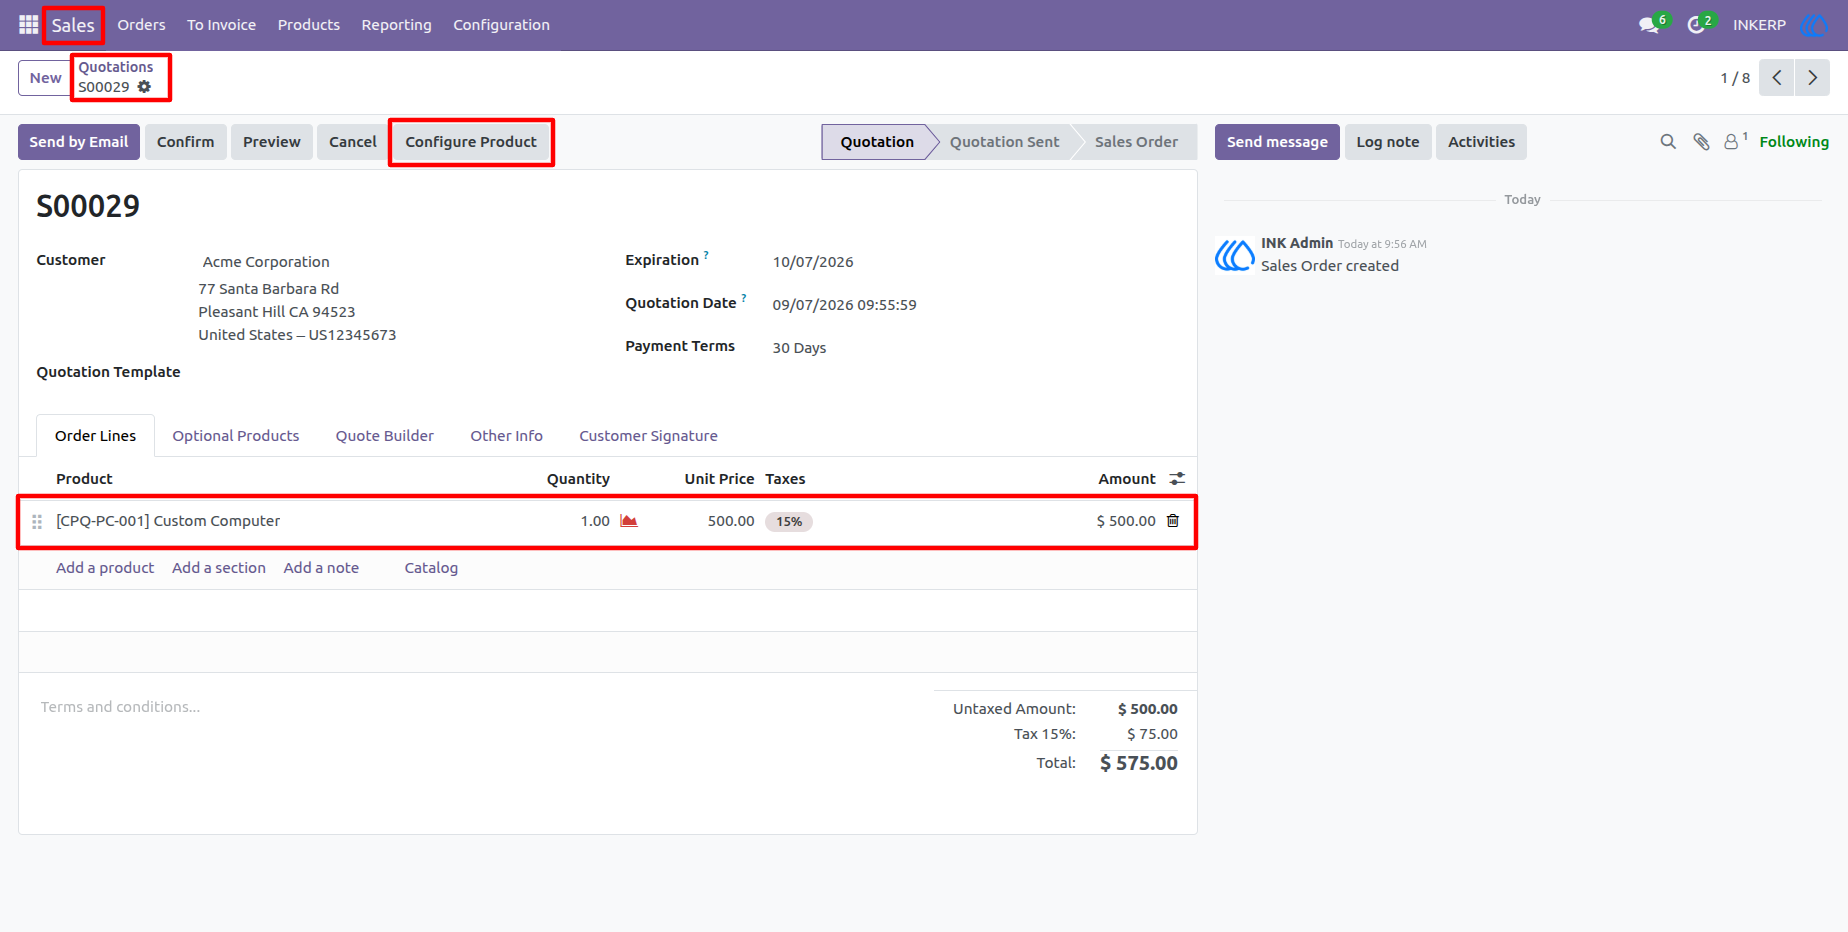Cancel the quotation
This screenshot has width=1848, height=932.
[353, 142]
